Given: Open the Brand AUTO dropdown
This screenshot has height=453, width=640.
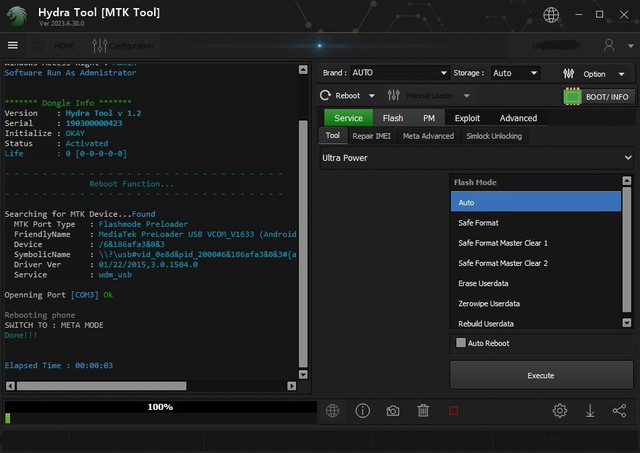Looking at the screenshot, I should [400, 73].
